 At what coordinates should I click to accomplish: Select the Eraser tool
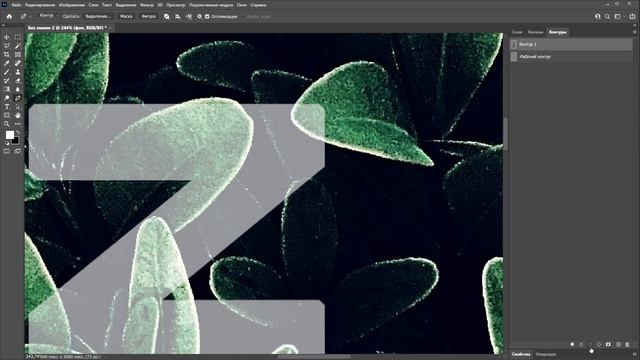[x=18, y=80]
